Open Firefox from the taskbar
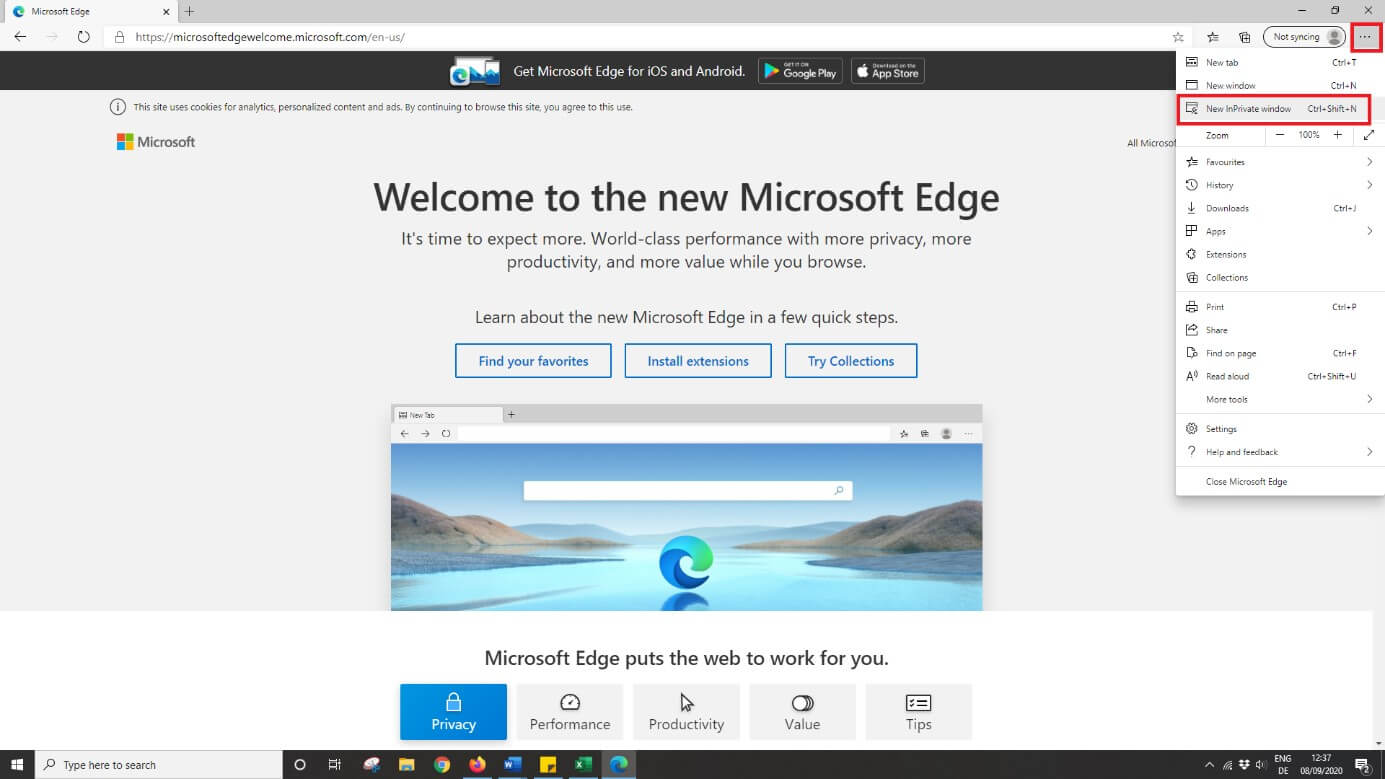Screen dimensions: 1385x779 (477, 765)
